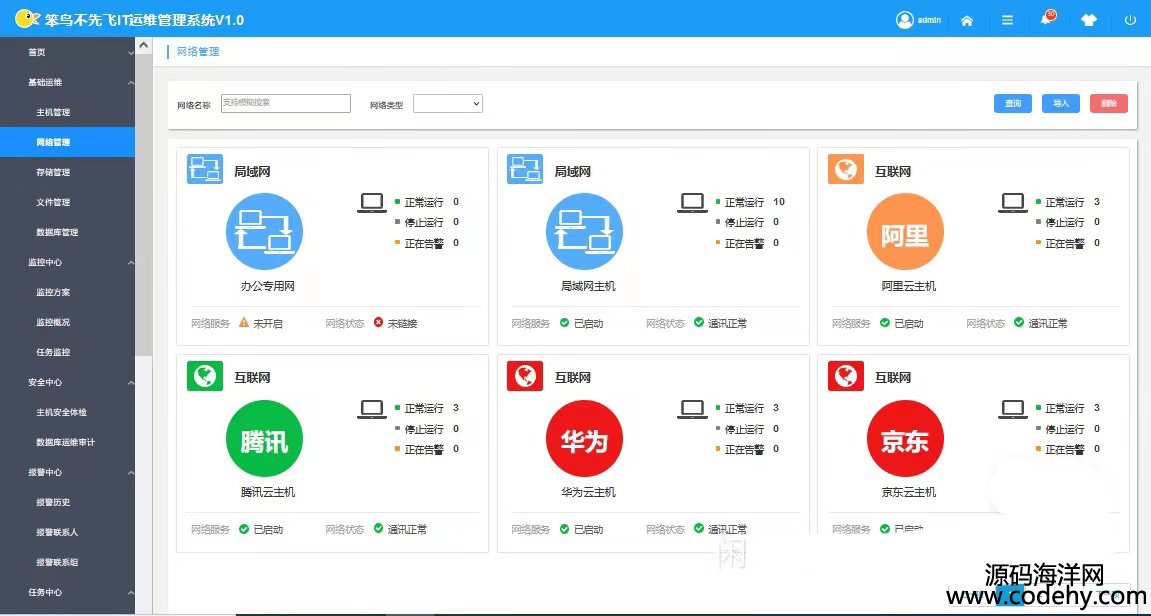Click the 办公专用网 card name

(x=268, y=286)
